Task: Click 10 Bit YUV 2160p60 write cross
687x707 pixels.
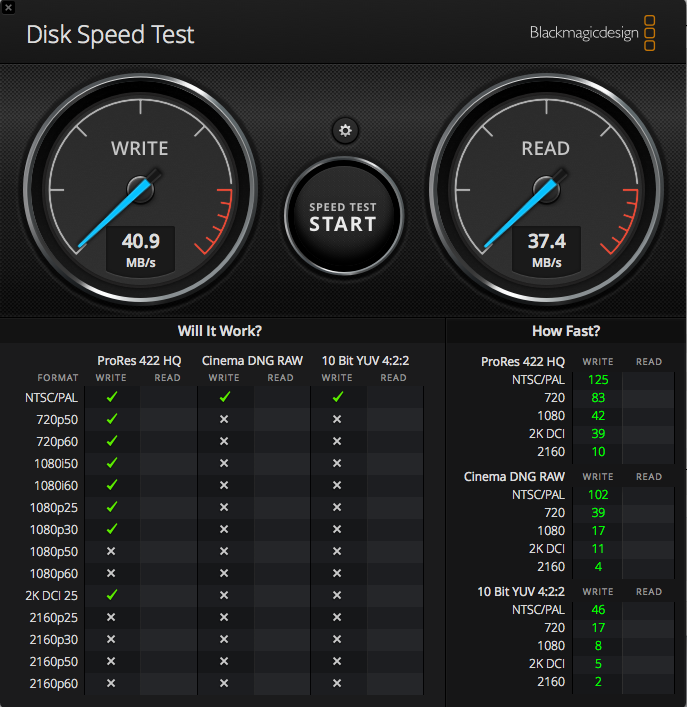Action: pos(337,683)
